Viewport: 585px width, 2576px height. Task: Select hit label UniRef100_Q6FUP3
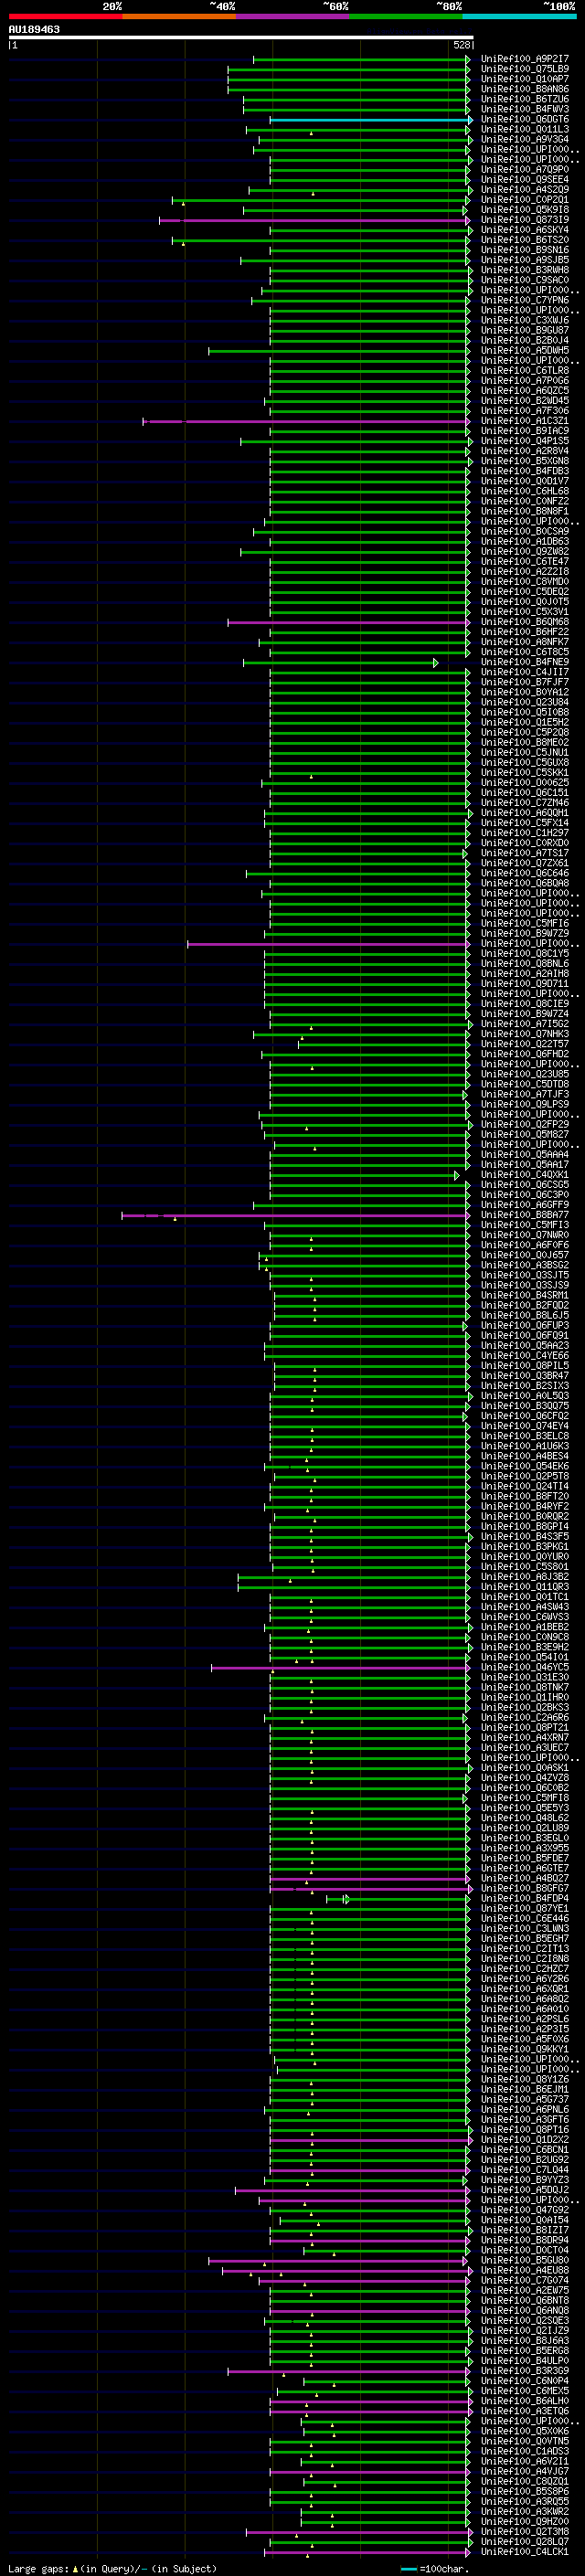point(525,1326)
